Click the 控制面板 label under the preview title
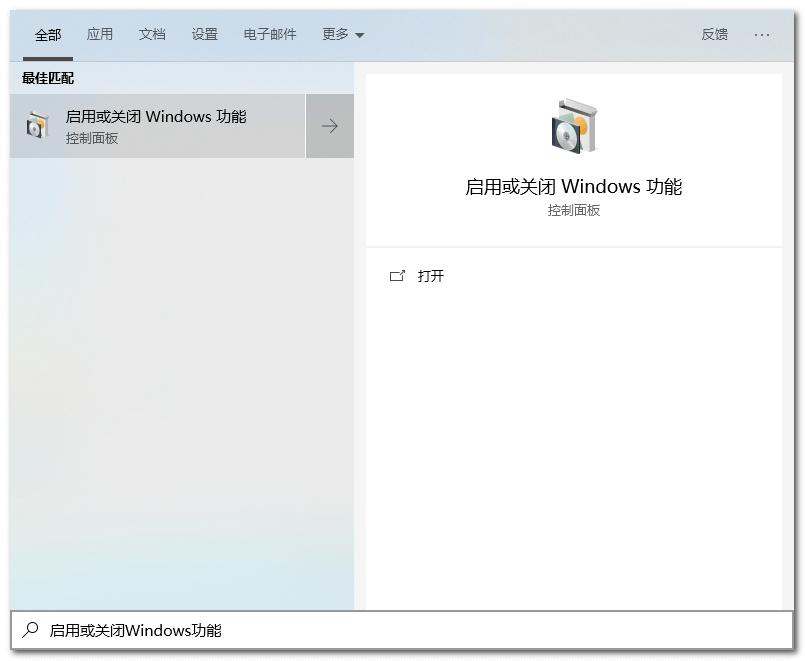This screenshot has height=661, width=805. coord(573,211)
